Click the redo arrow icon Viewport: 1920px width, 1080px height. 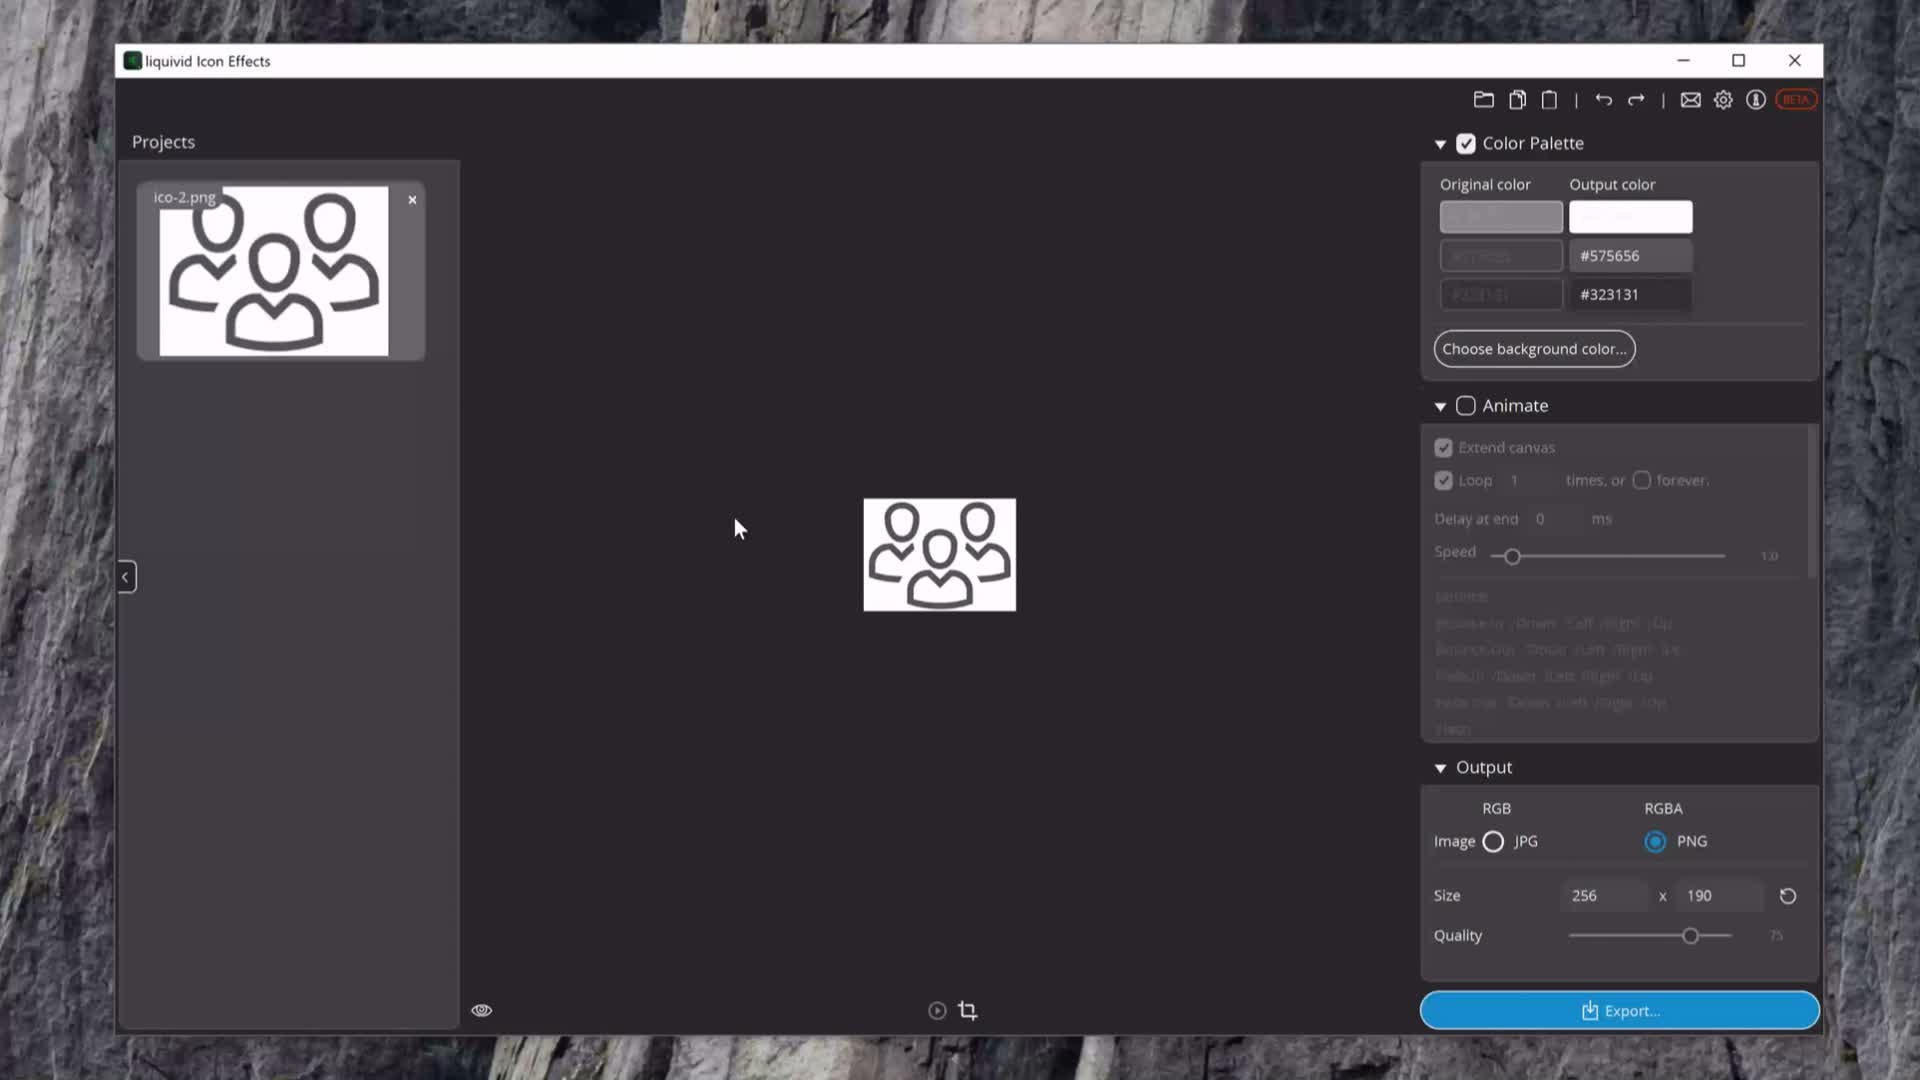1636,100
